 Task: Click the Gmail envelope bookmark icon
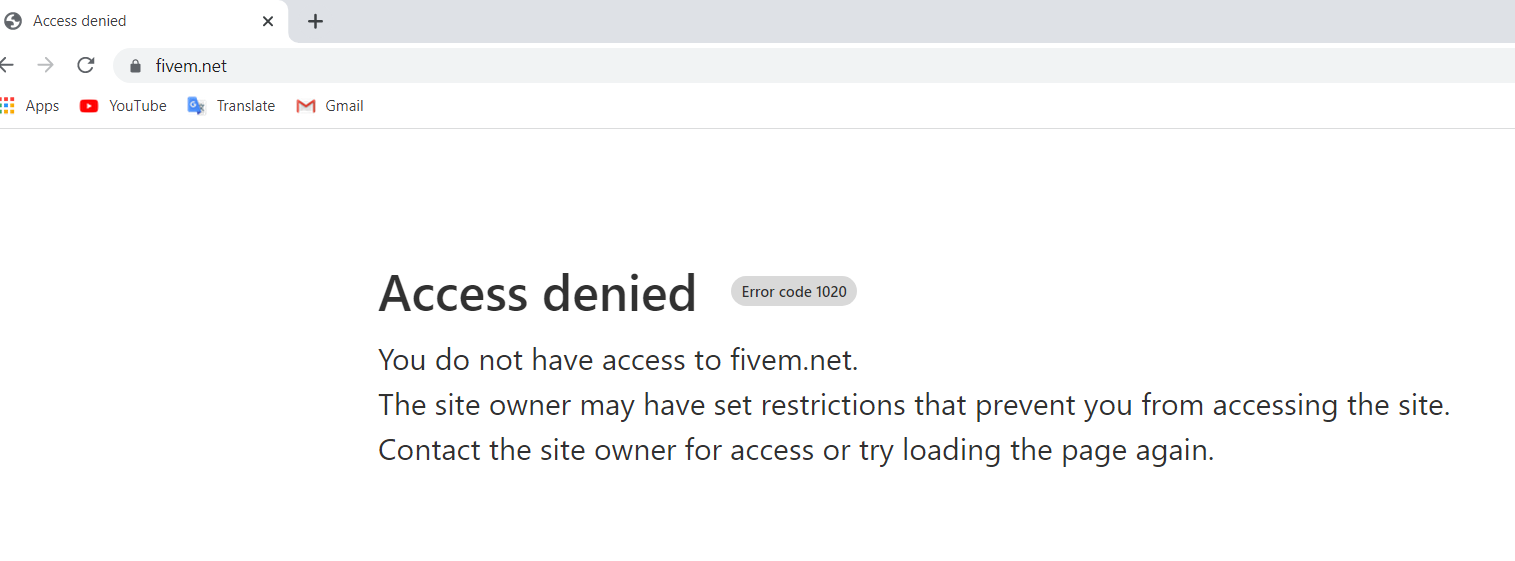click(x=306, y=106)
